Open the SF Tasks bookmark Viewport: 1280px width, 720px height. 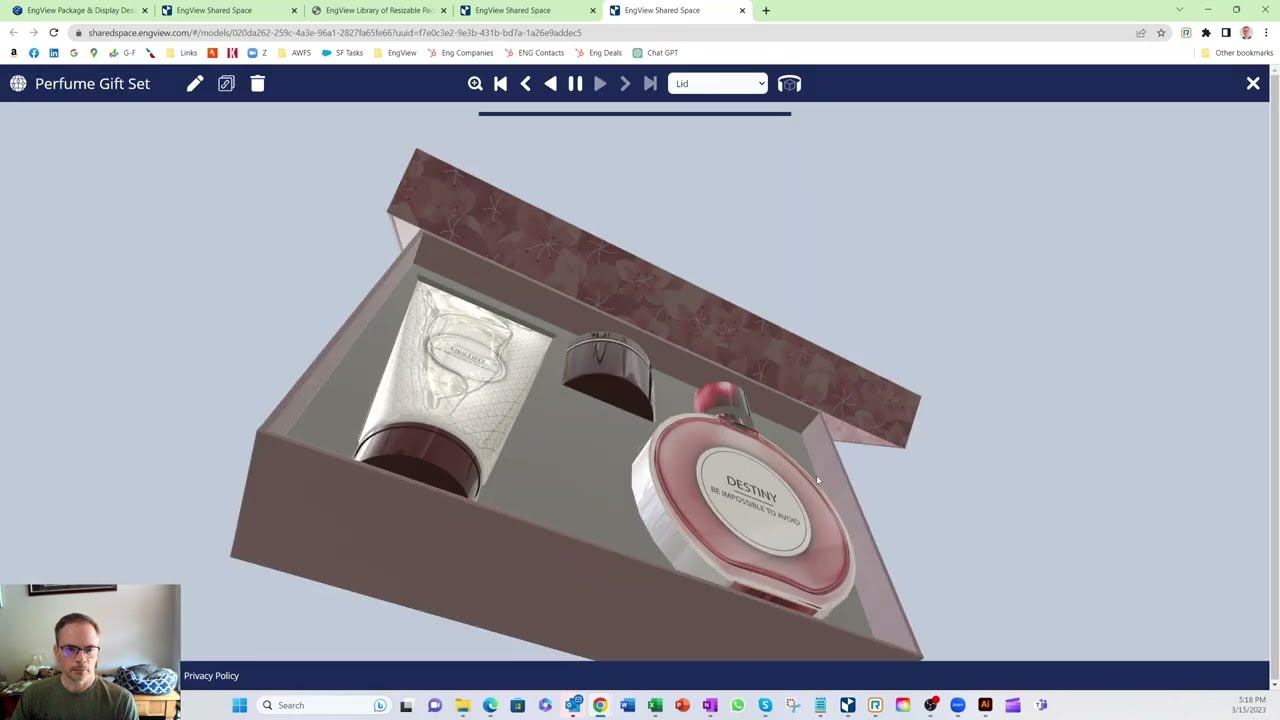click(342, 53)
